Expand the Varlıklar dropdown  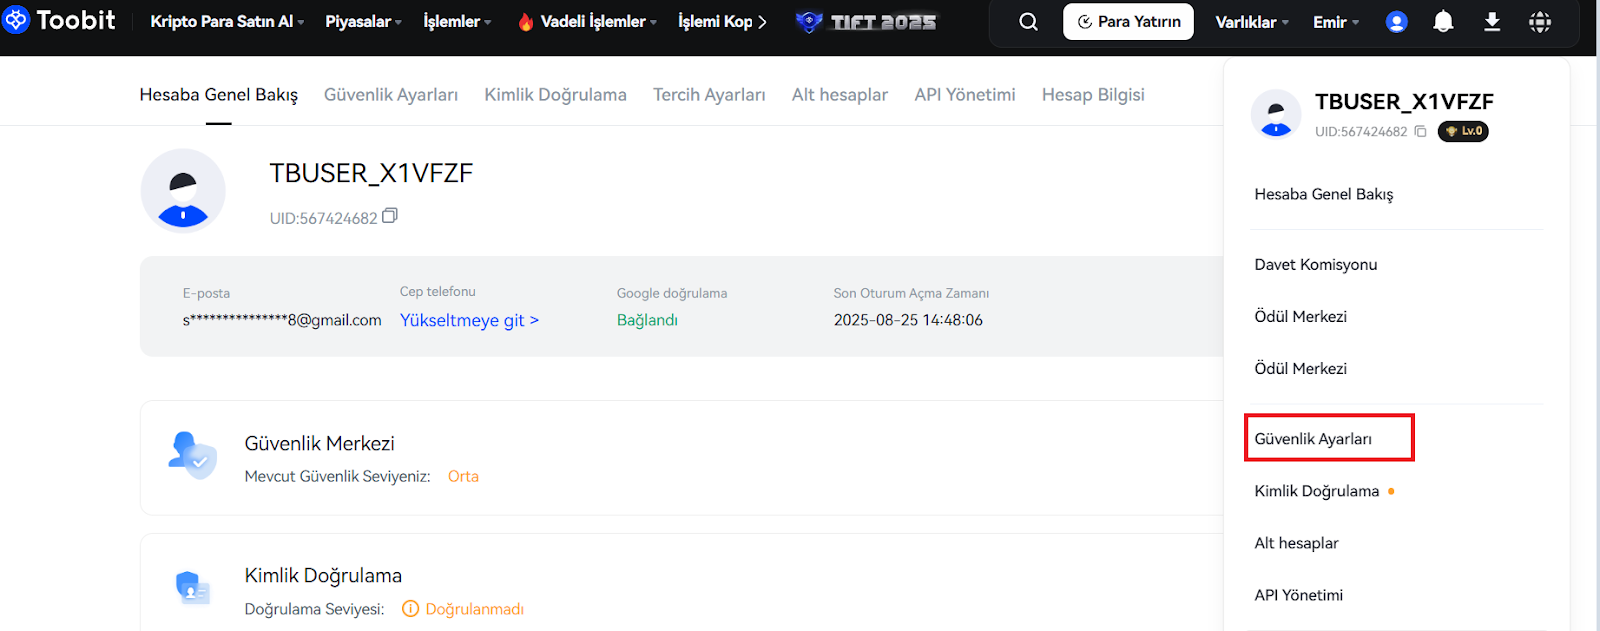(x=1252, y=21)
